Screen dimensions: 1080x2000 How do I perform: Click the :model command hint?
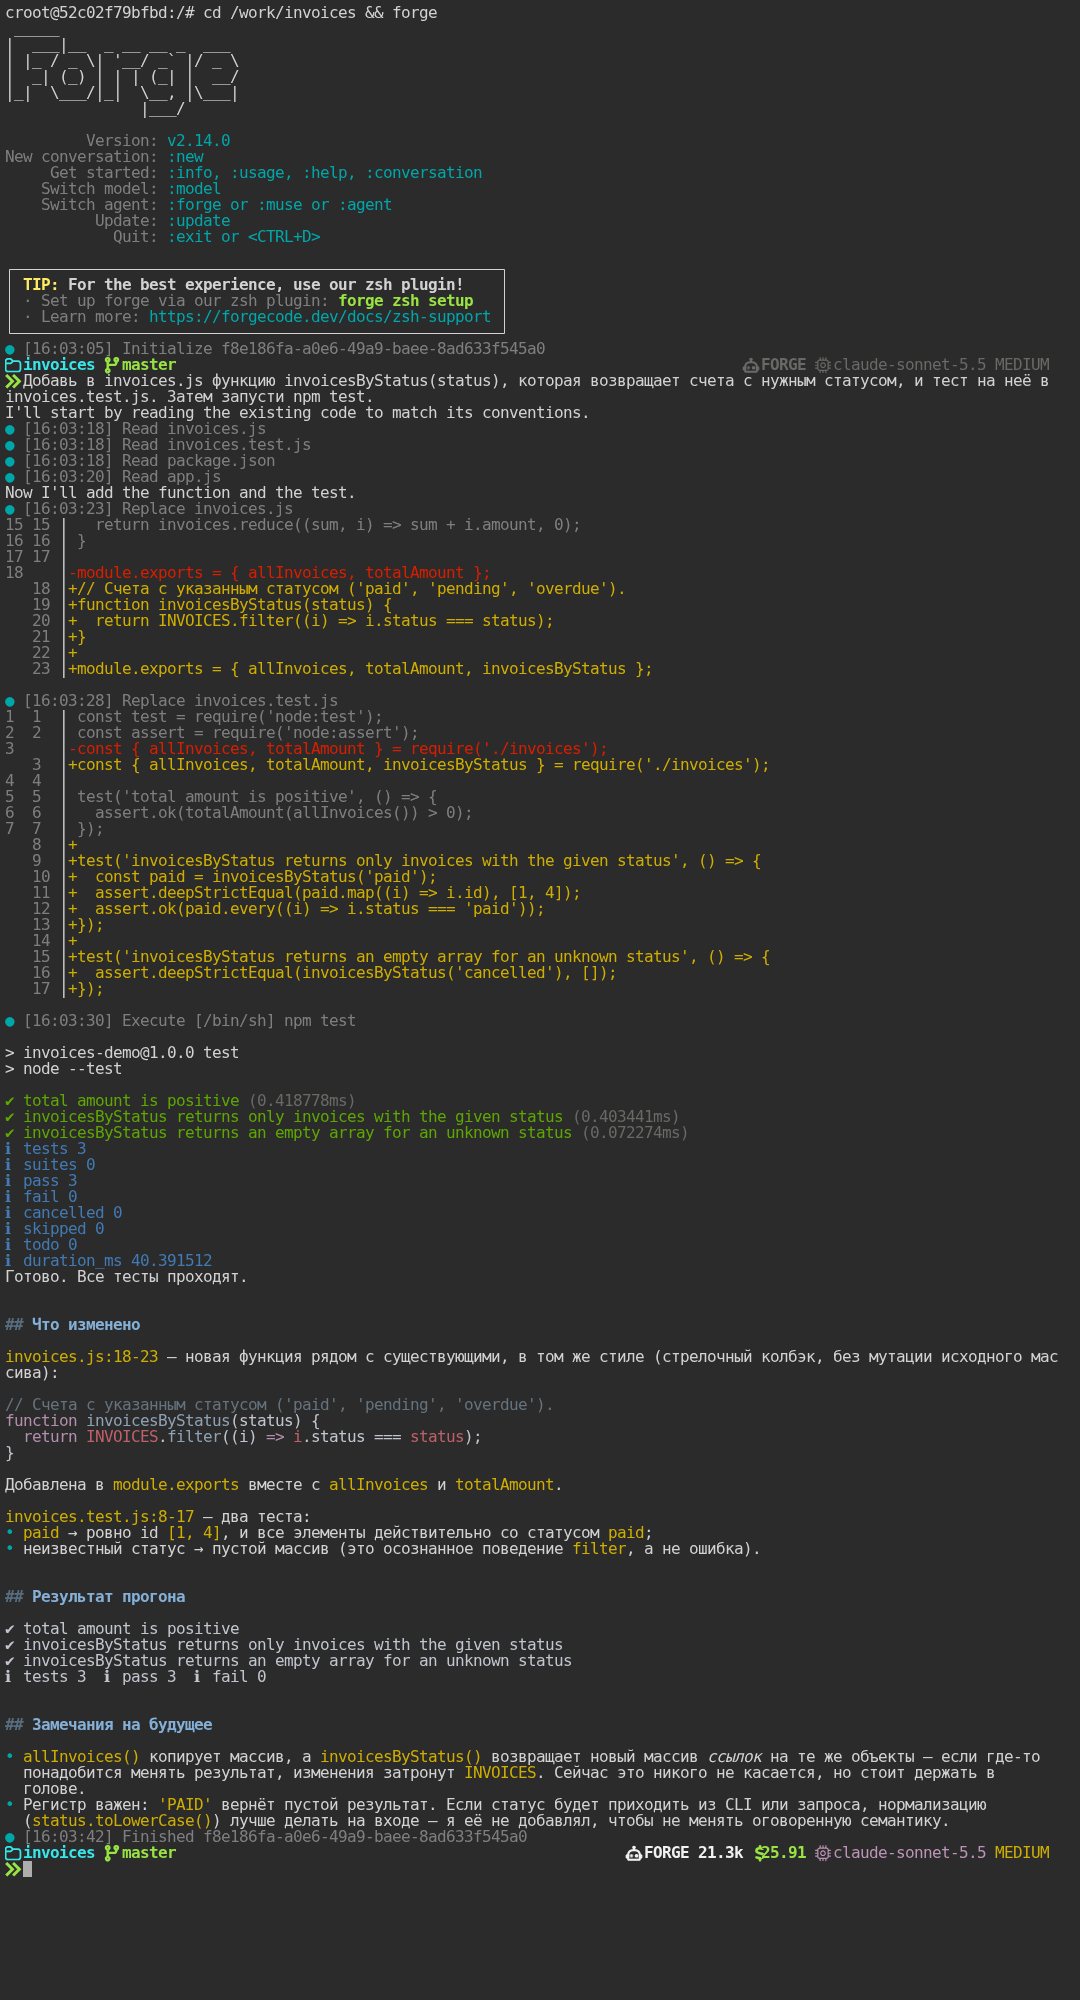tap(194, 189)
